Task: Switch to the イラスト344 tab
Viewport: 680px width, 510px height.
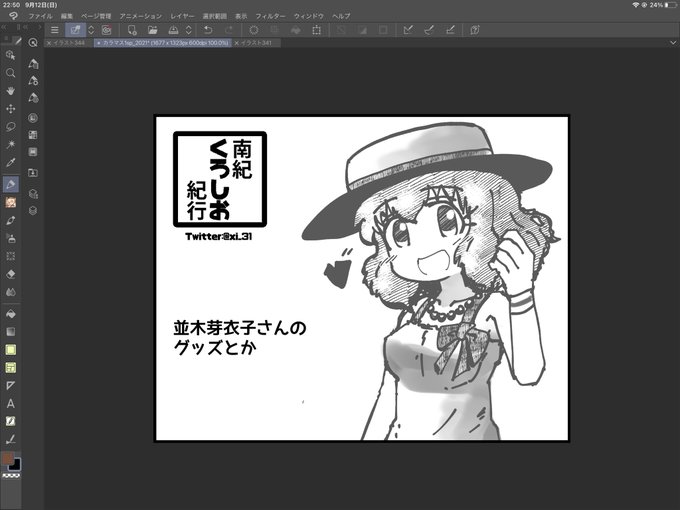Action: coord(69,43)
